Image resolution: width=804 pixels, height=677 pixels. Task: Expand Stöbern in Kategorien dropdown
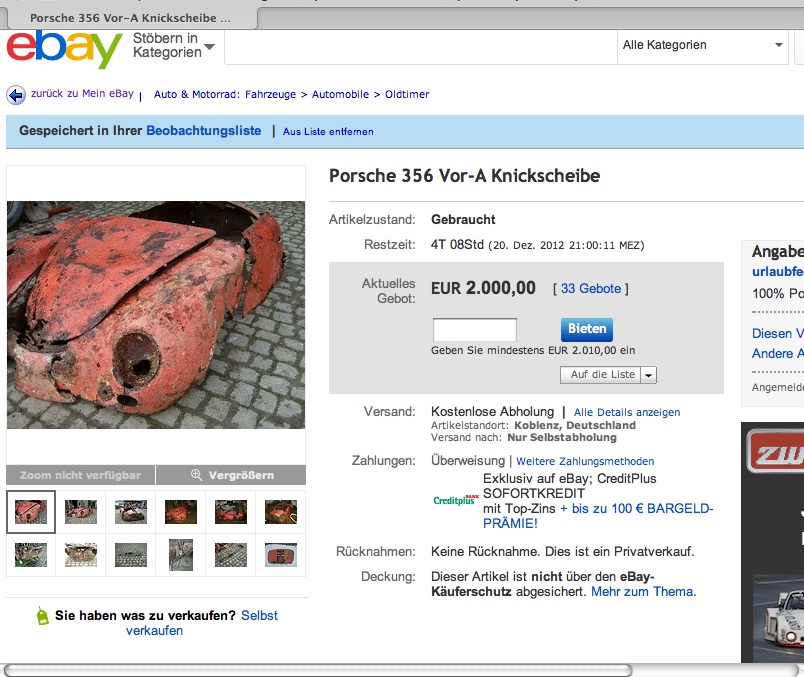click(x=173, y=46)
